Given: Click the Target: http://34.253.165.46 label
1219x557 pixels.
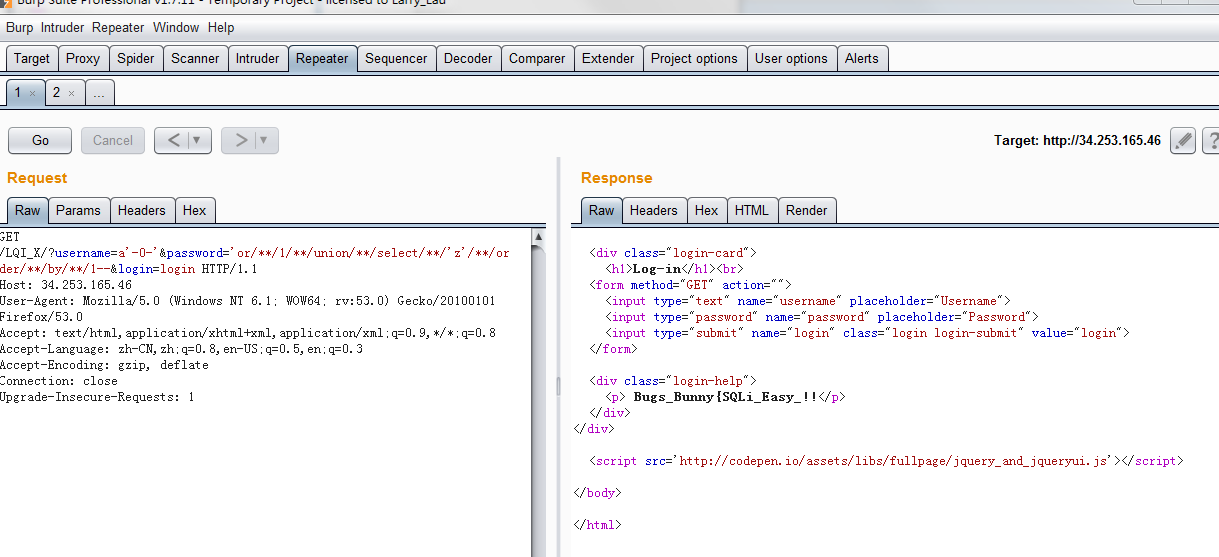Looking at the screenshot, I should pyautogui.click(x=1077, y=140).
